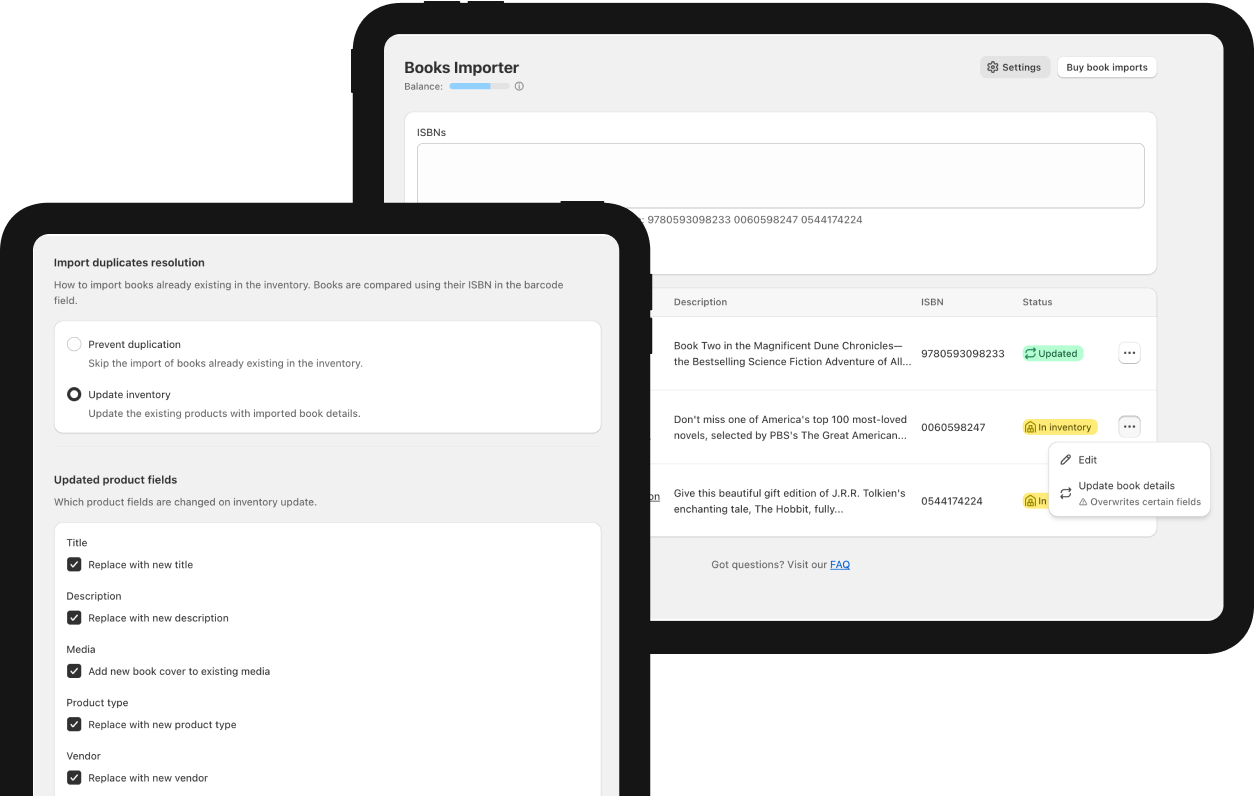Click the green Updated status badge
The height and width of the screenshot is (796, 1254).
(1052, 353)
